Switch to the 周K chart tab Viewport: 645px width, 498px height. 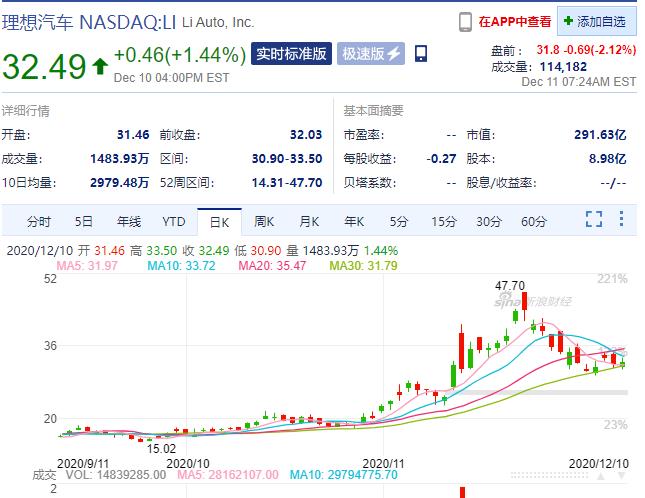tap(264, 222)
